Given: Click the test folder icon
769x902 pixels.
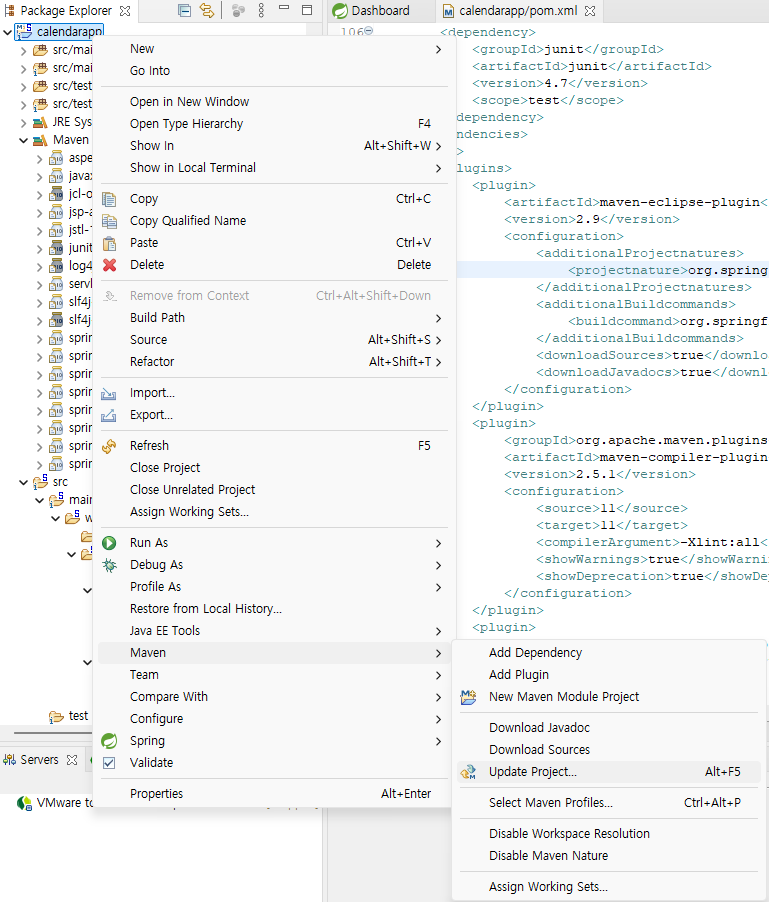Looking at the screenshot, I should coord(56,716).
